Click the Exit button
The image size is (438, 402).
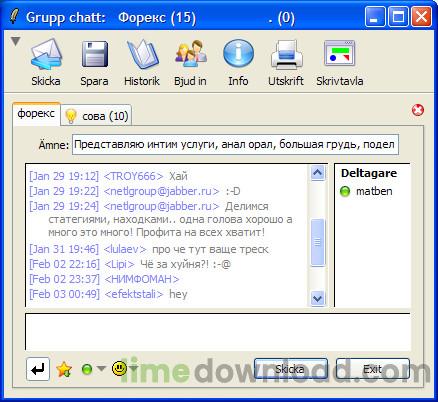point(373,369)
